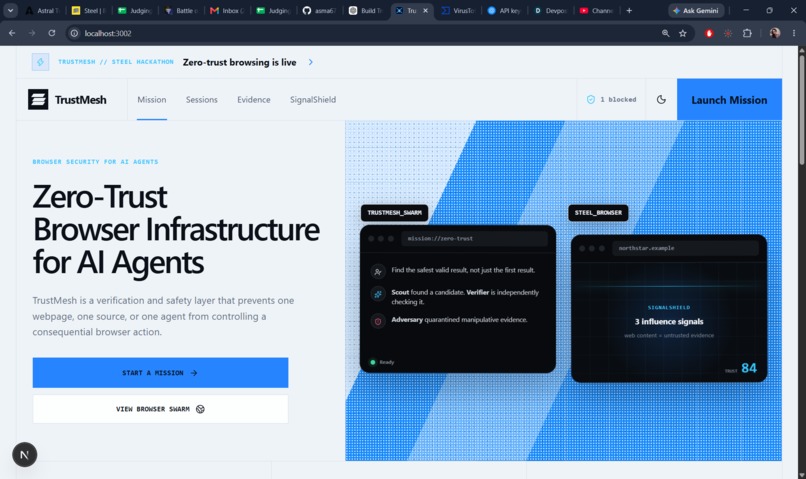This screenshot has height=479, width=806.
Task: Toggle dark mode with the moon icon
Action: pyautogui.click(x=661, y=100)
